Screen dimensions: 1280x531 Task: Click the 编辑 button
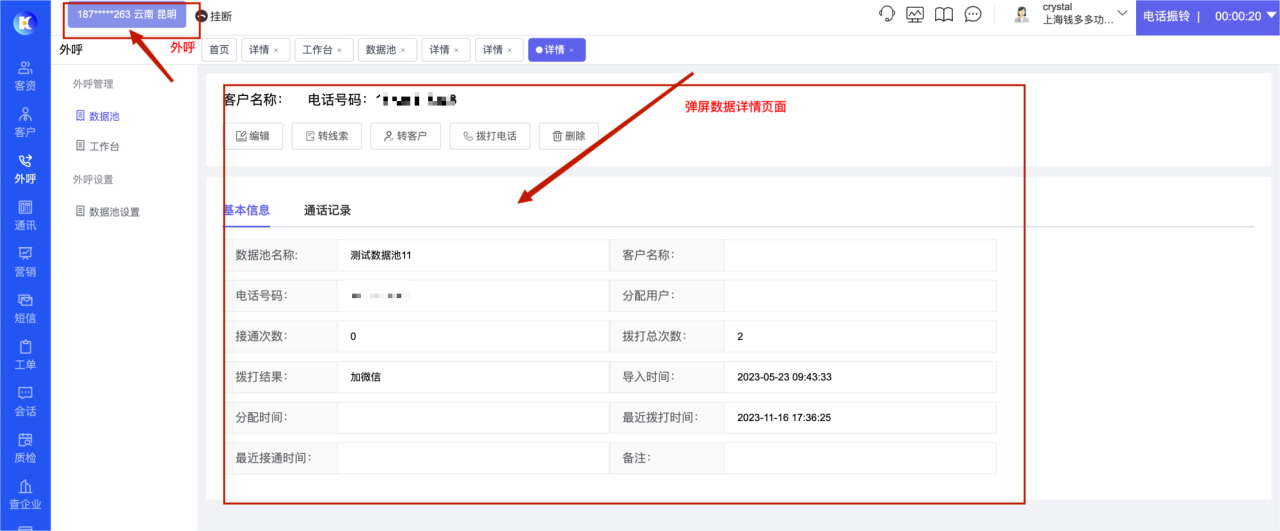point(253,136)
